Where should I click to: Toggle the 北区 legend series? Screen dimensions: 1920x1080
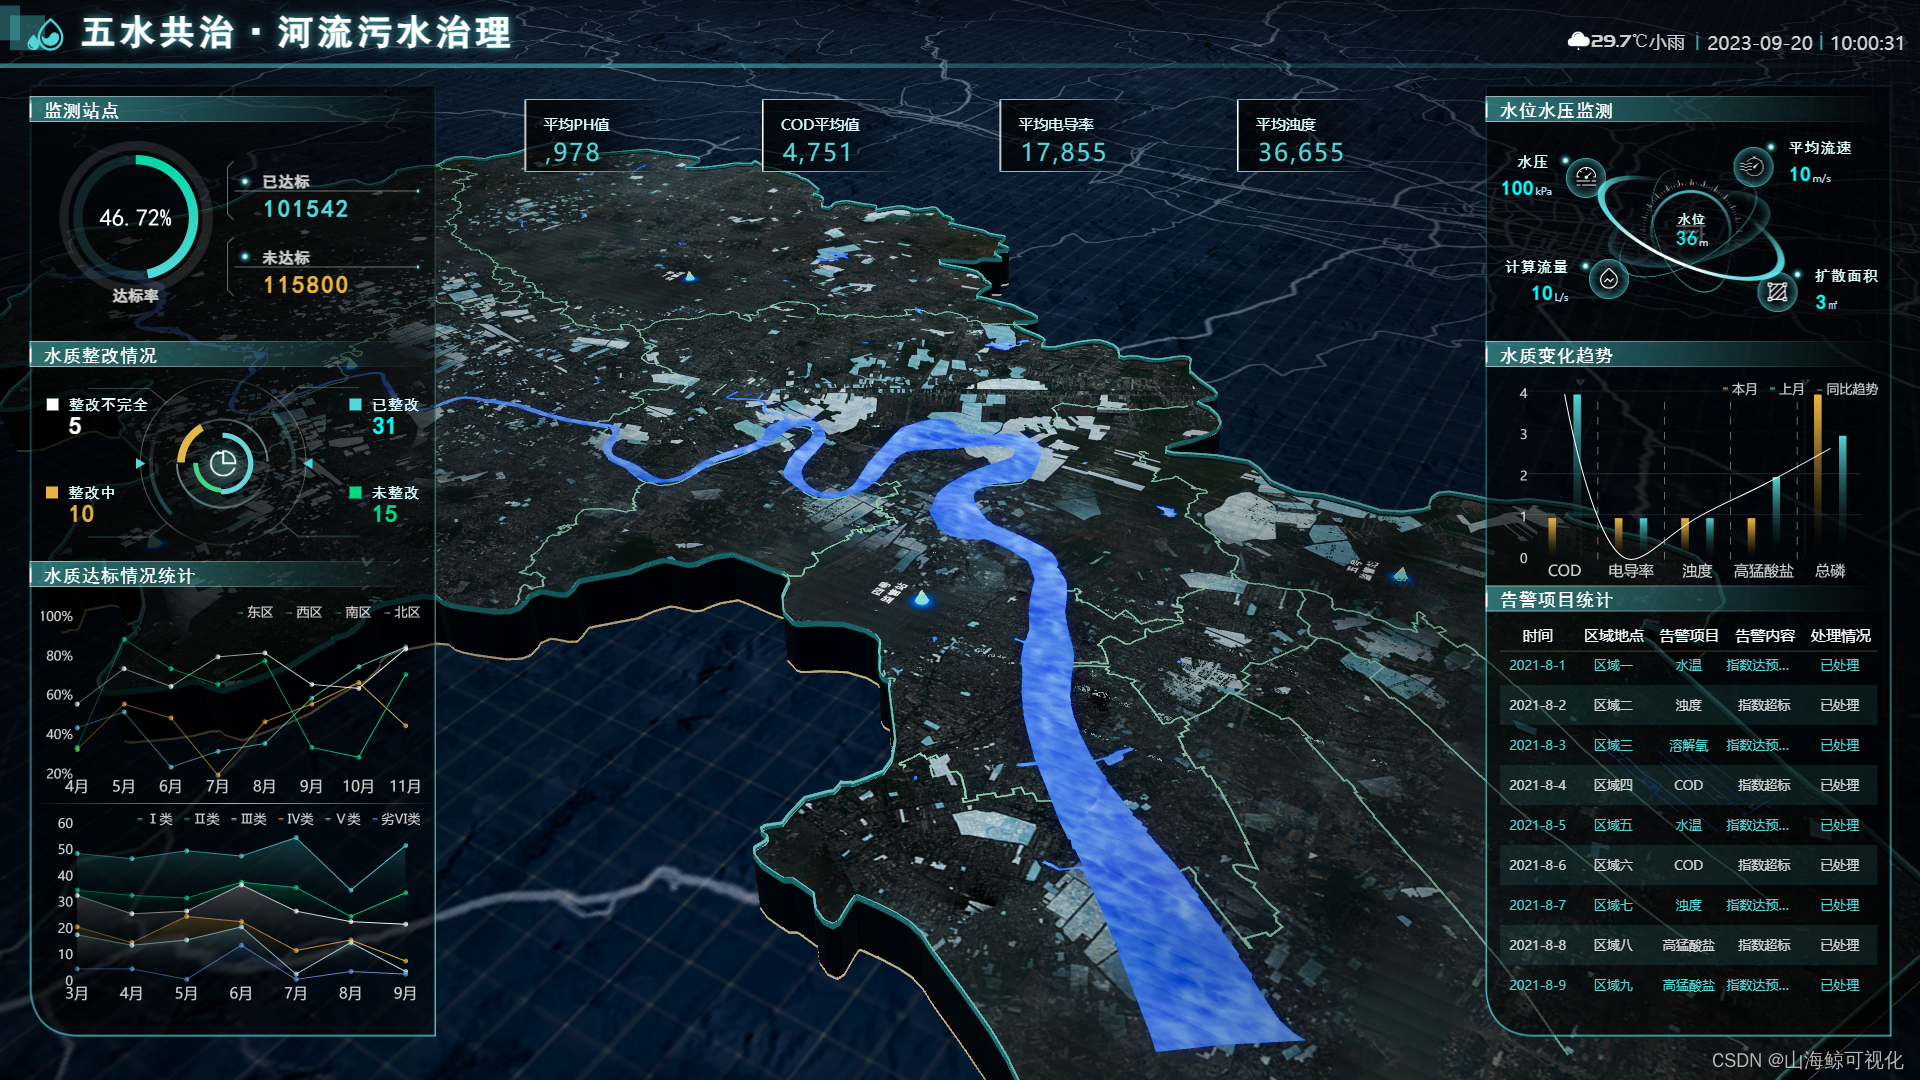[405, 612]
